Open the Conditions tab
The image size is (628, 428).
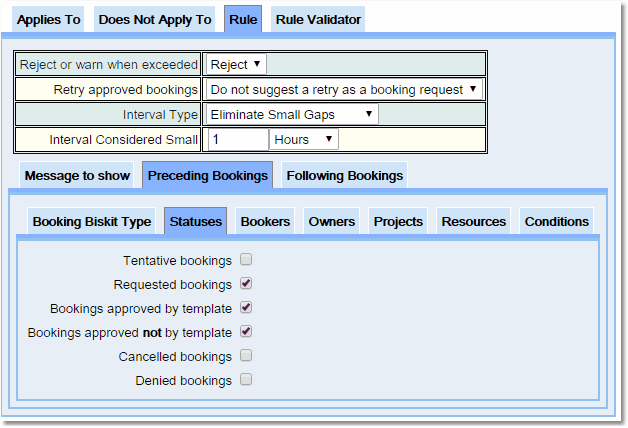click(x=556, y=221)
